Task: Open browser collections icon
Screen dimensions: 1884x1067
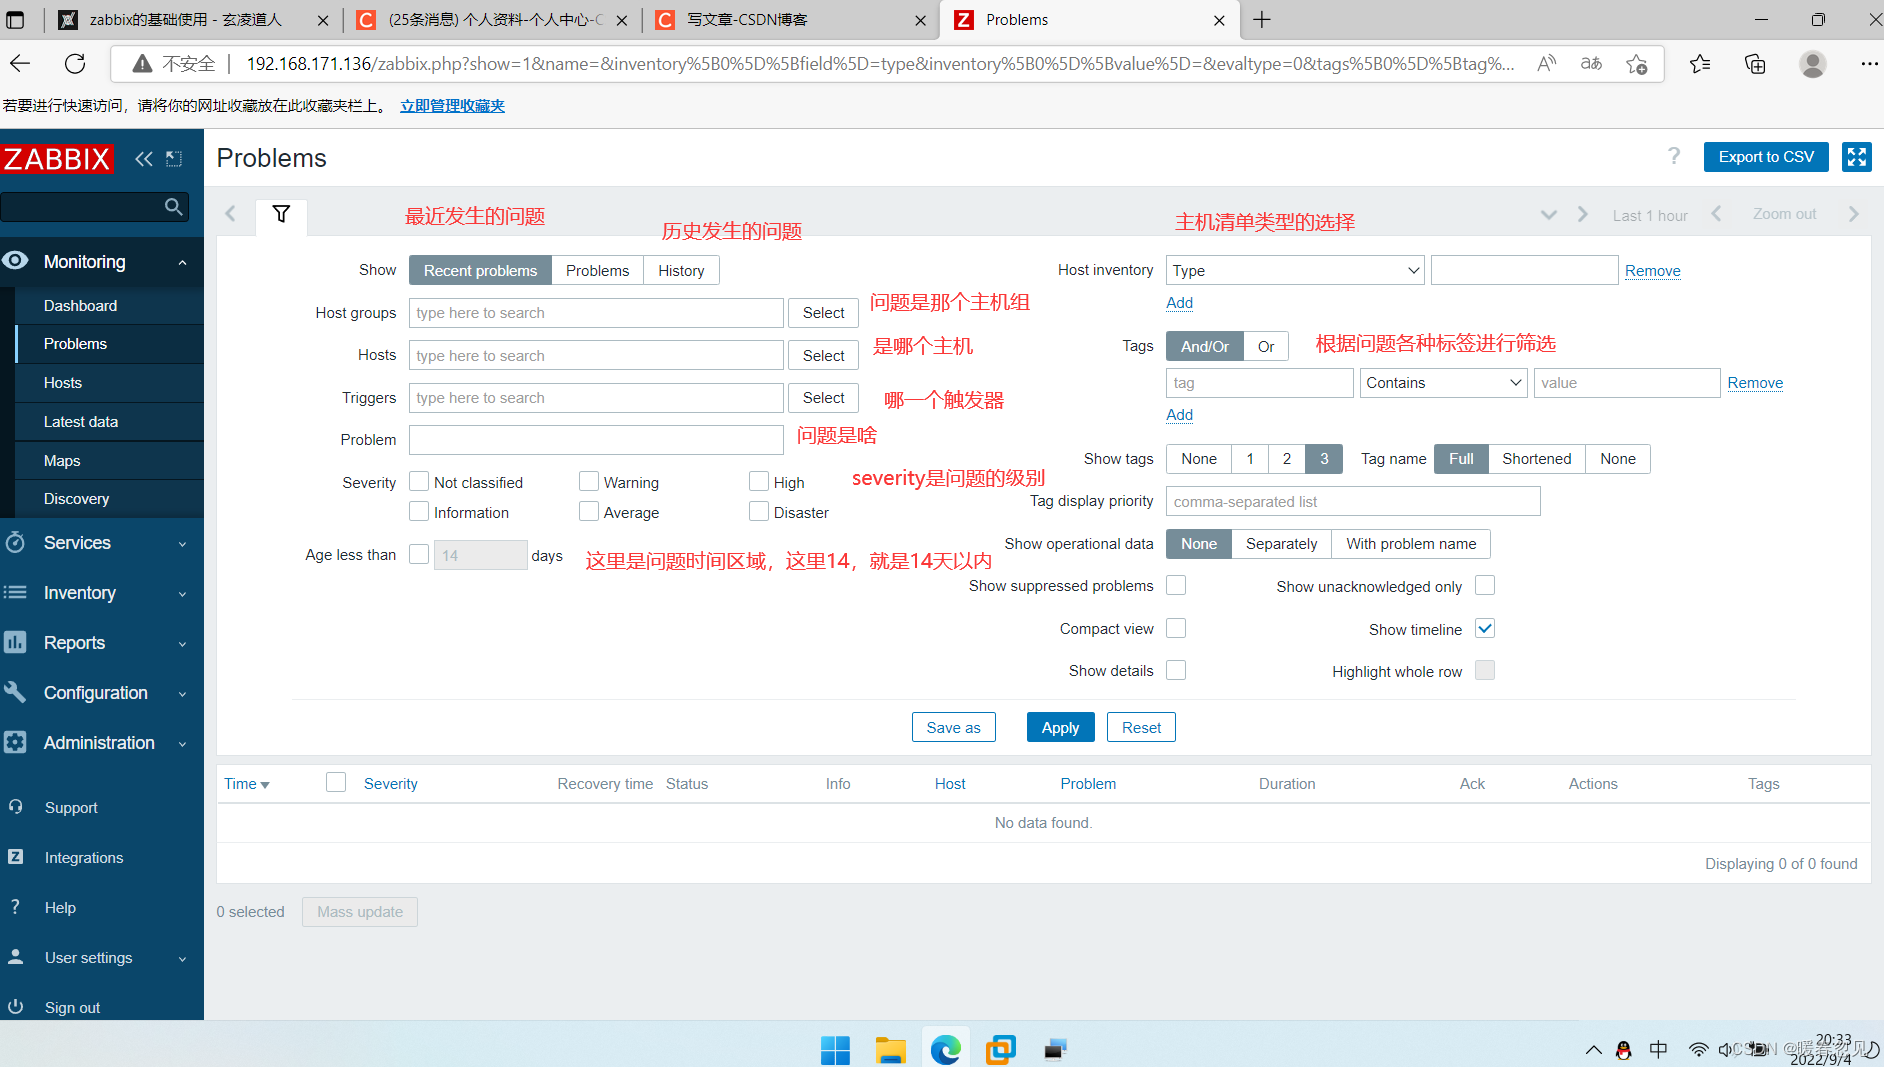Action: click(1755, 64)
